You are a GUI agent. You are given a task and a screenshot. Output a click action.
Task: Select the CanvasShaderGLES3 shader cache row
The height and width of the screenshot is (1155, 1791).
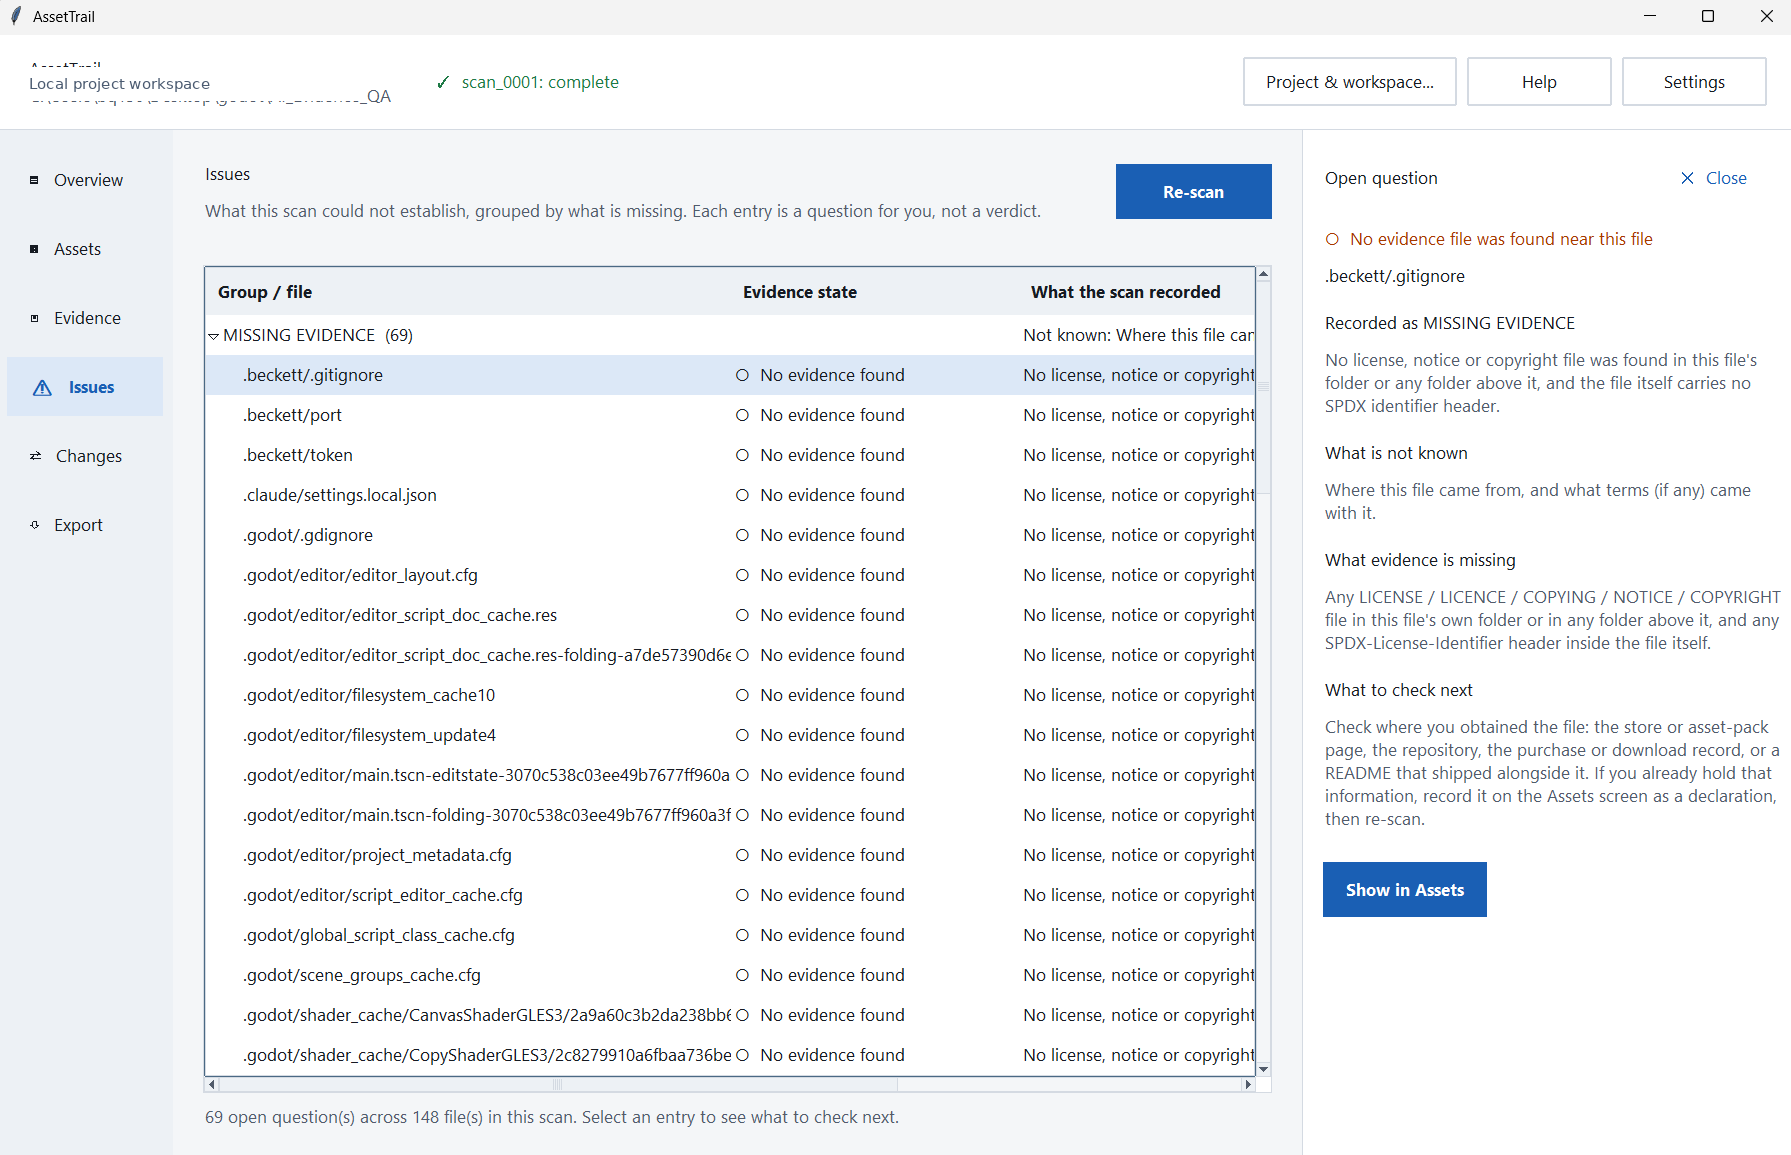[730, 1015]
